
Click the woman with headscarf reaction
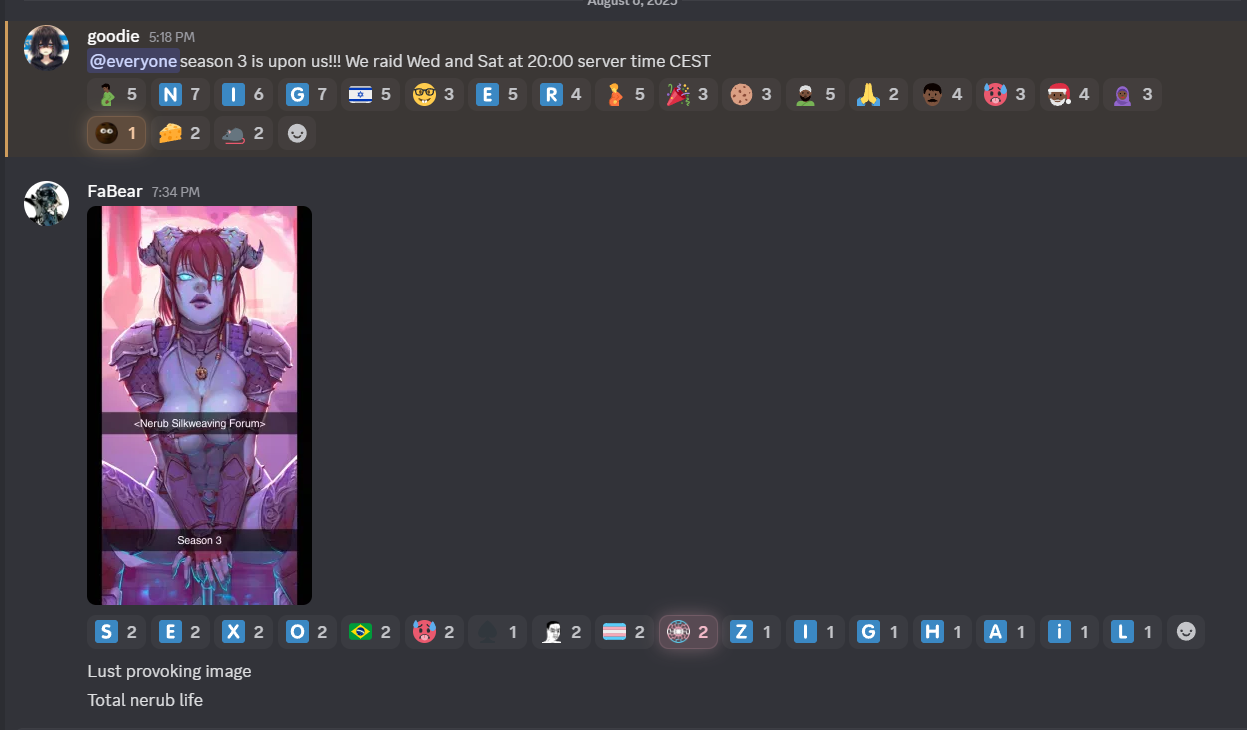[x=1132, y=95]
